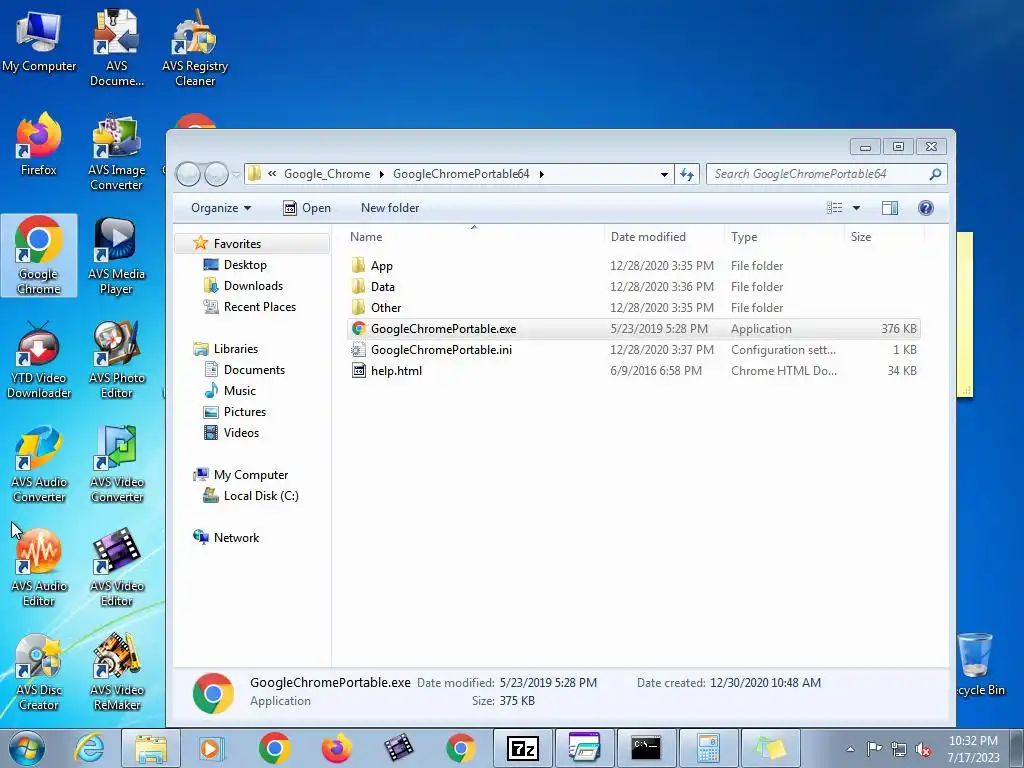The image size is (1024, 768).
Task: Click the New folder button
Action: [390, 208]
